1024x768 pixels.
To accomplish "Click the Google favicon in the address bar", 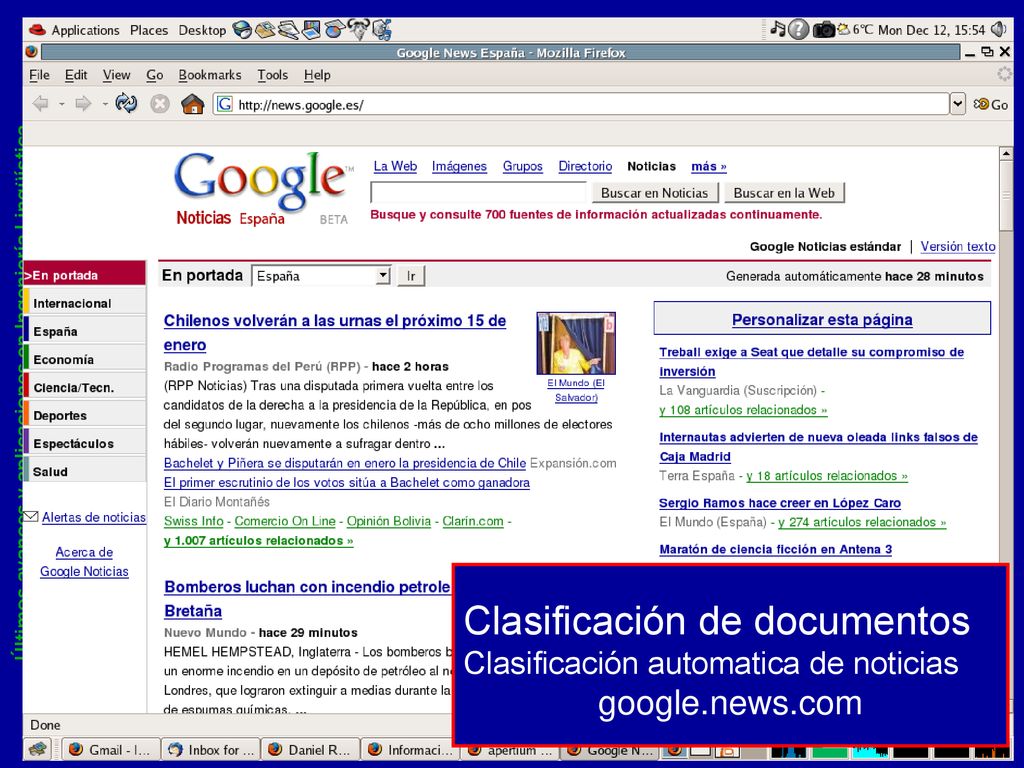I will point(225,104).
